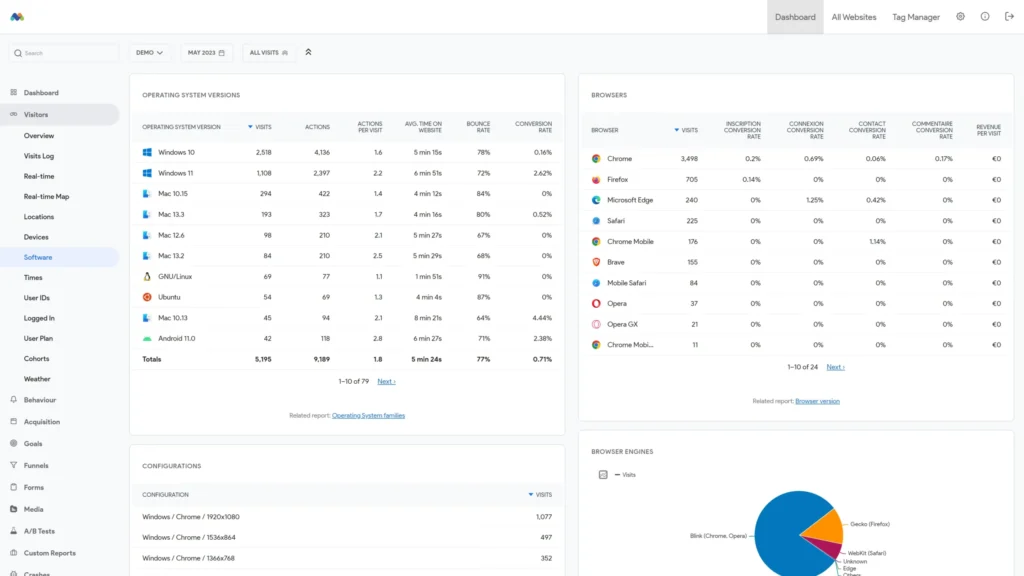Click the sidebar Search field

click(x=65, y=53)
